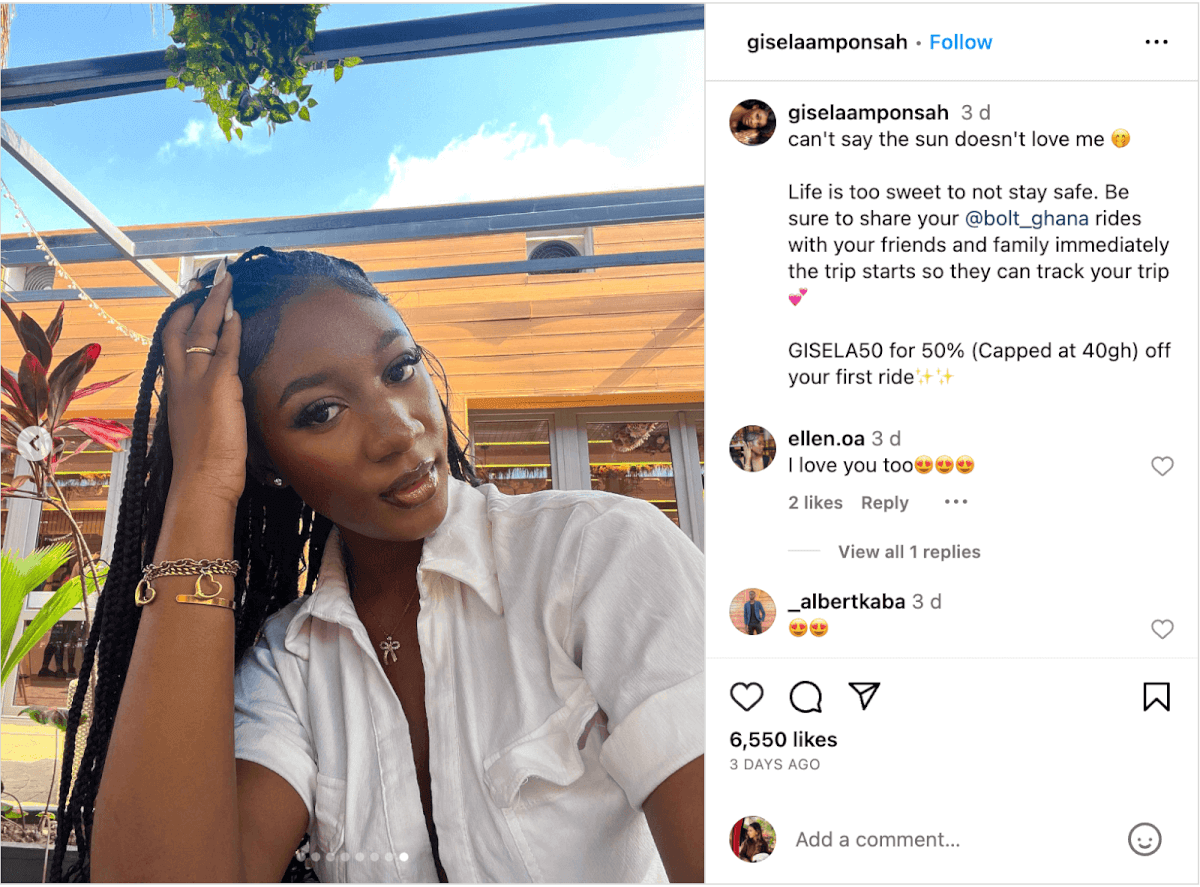
Task: Like the post with the heart icon
Action: point(747,696)
